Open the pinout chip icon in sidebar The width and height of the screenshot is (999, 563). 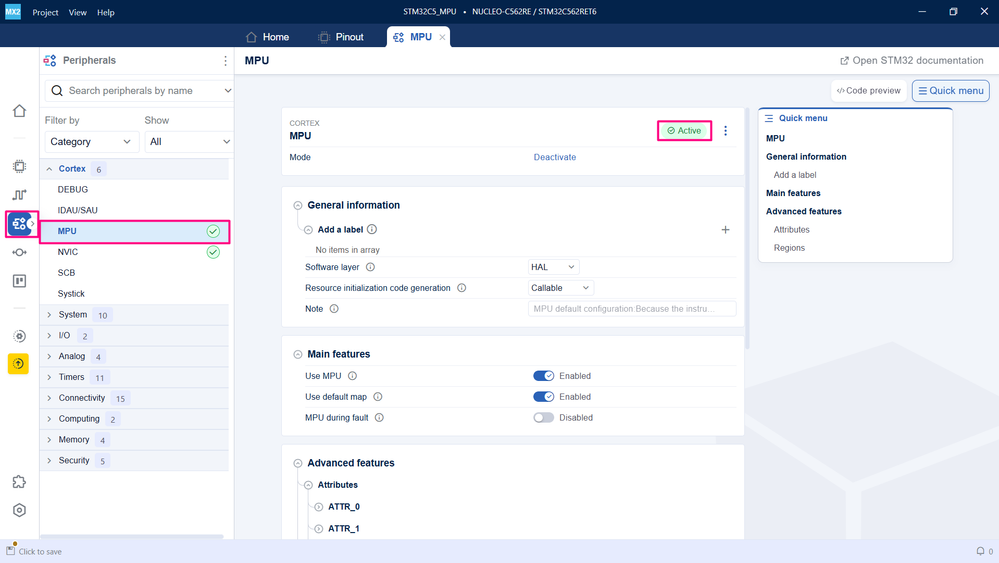[x=19, y=166]
